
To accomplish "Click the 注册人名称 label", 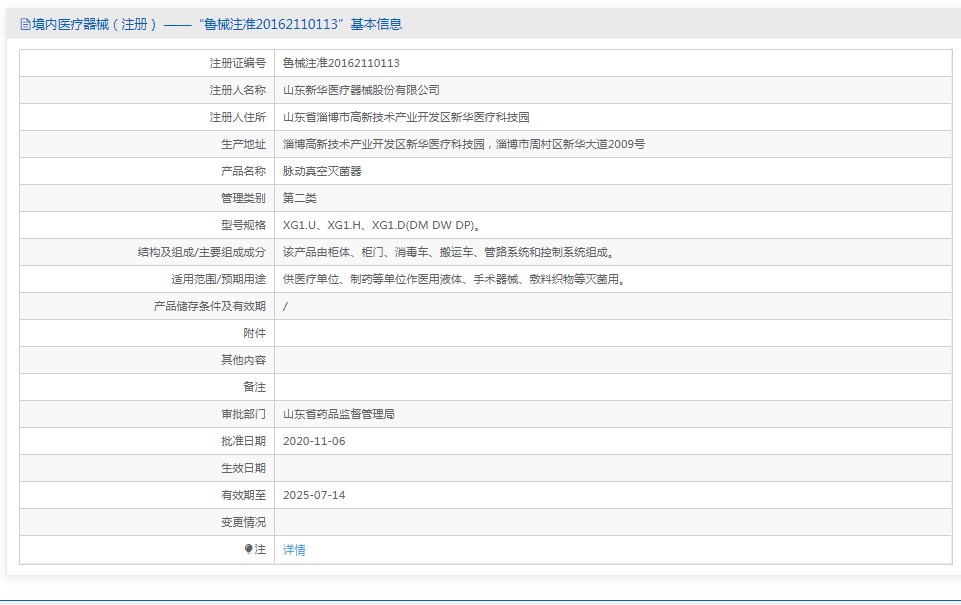I will pos(238,90).
